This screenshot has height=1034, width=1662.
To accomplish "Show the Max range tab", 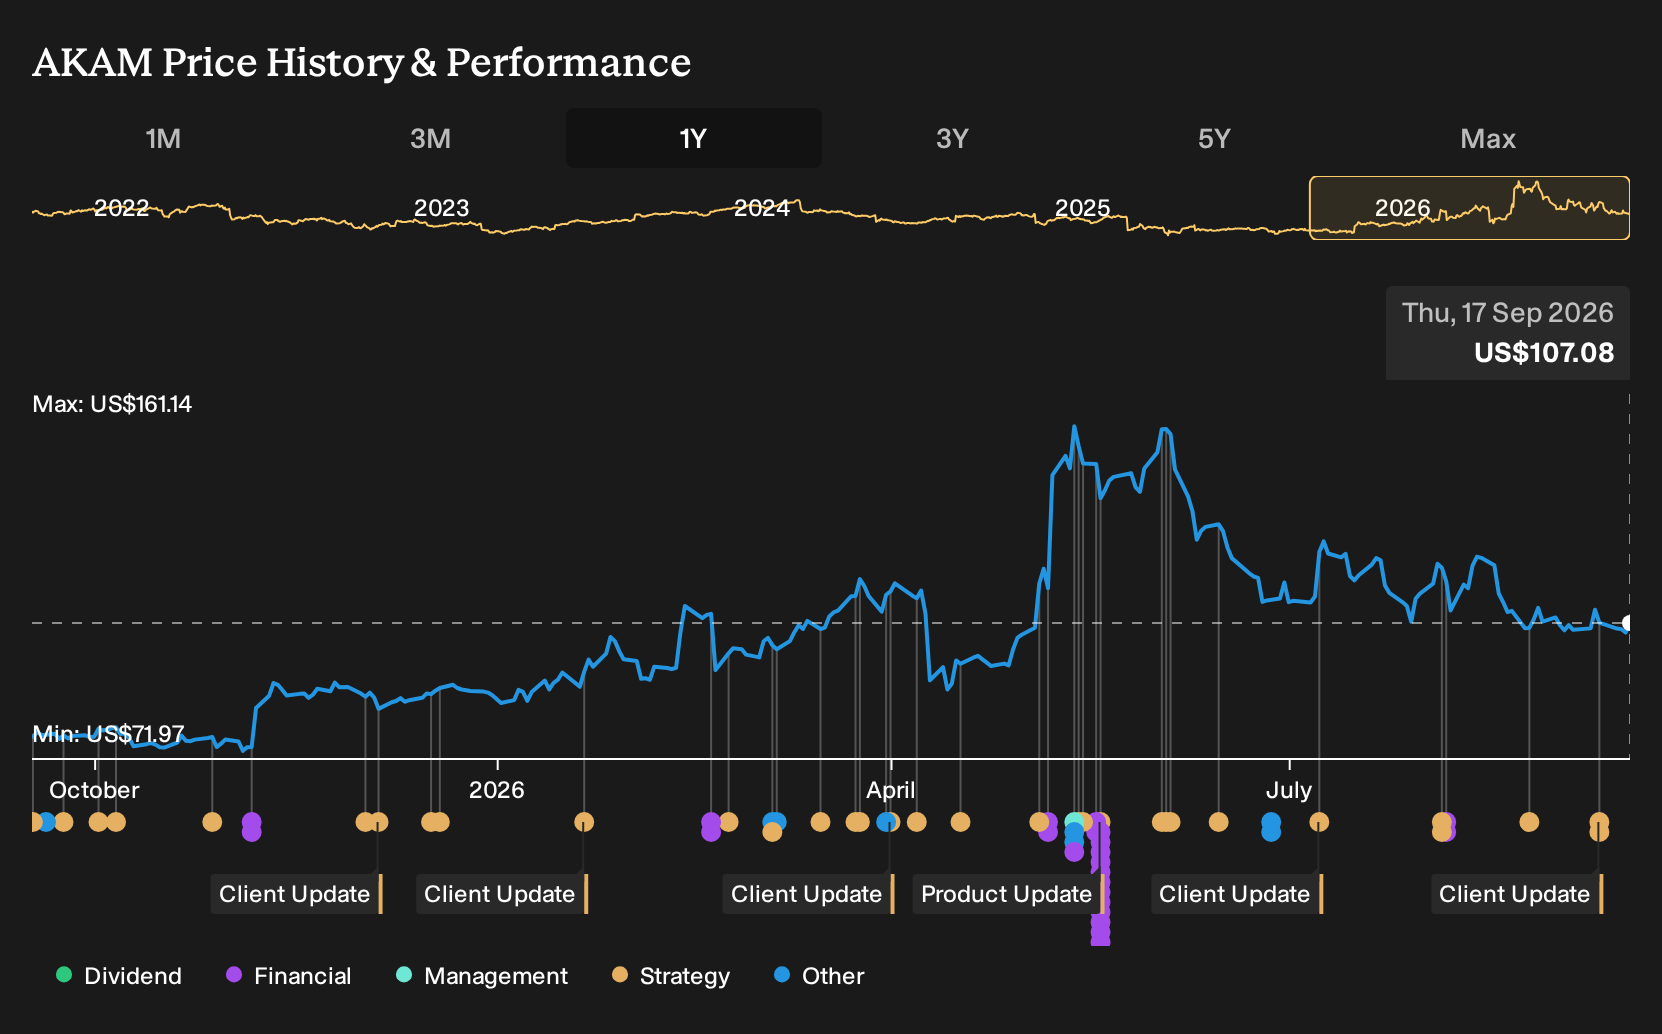I will tap(1488, 138).
